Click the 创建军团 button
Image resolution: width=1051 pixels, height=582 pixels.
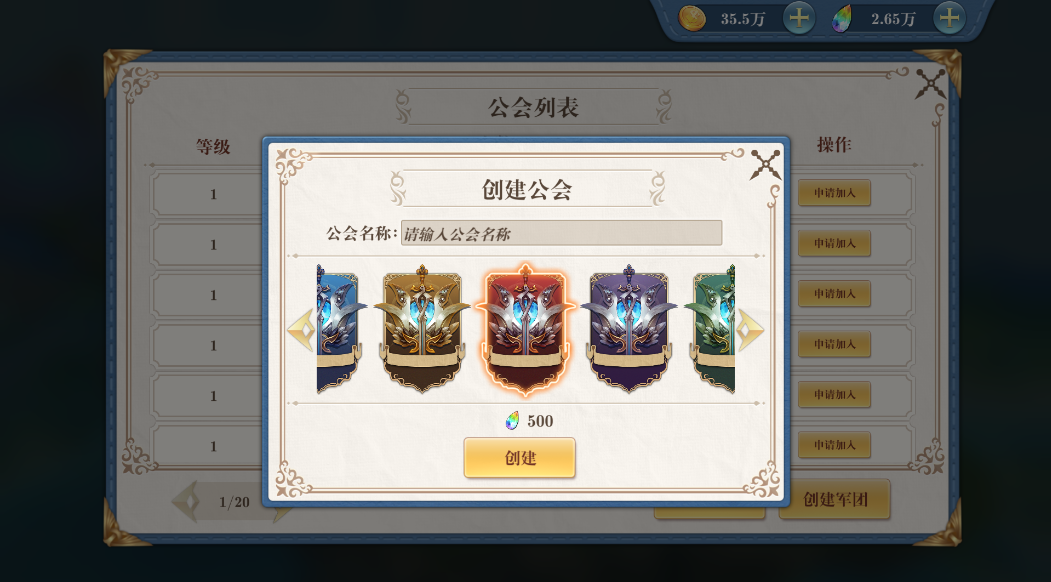[834, 500]
